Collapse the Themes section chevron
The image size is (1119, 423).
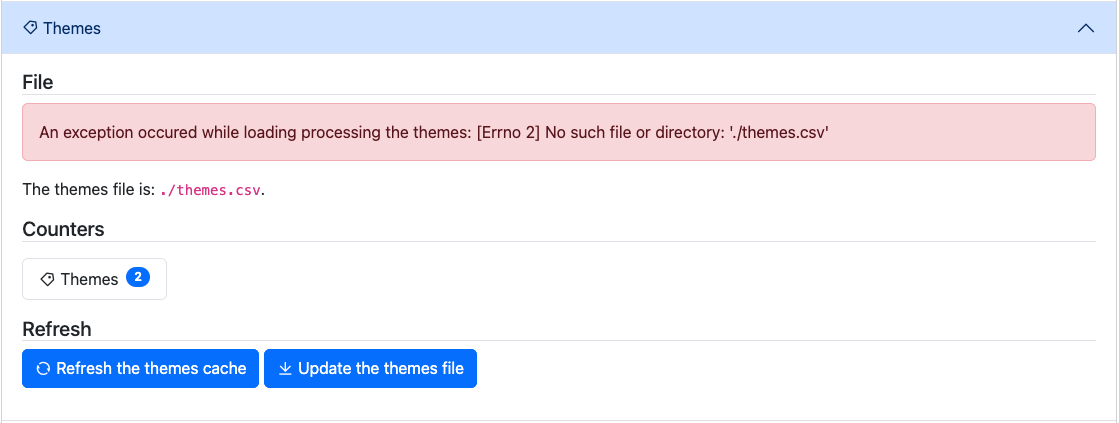[1086, 28]
